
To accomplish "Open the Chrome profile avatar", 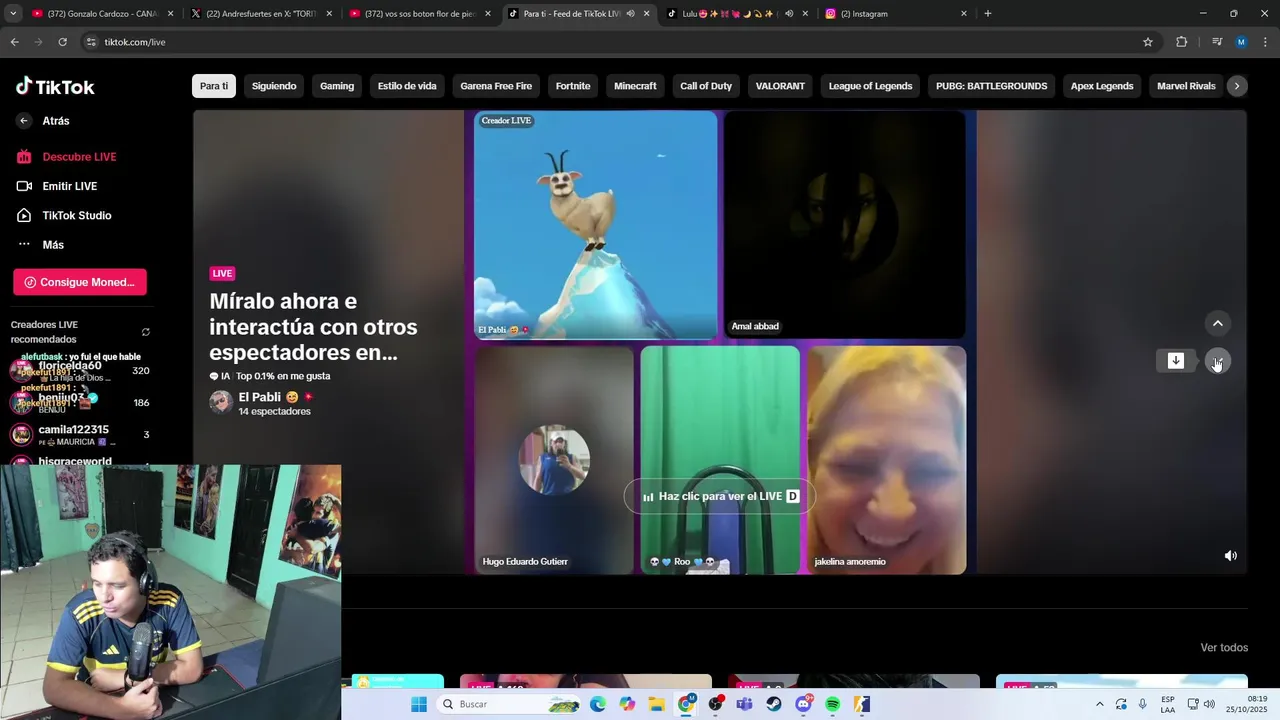I will coord(1241,42).
